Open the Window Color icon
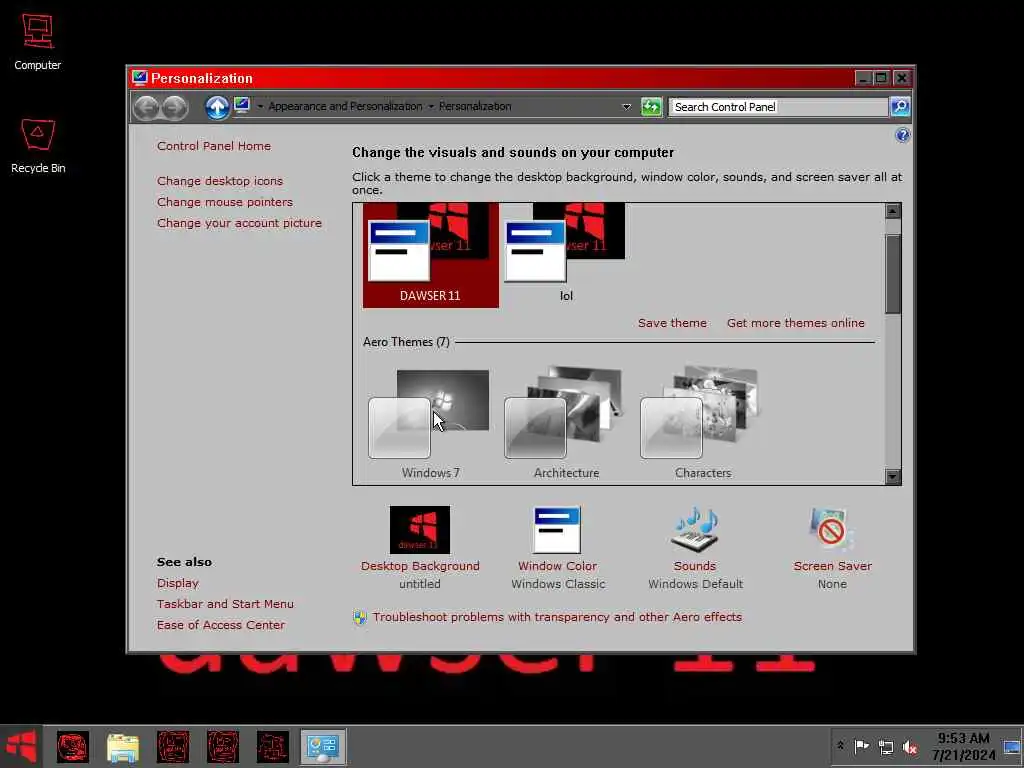Screen dimensions: 1024x768 pos(557,530)
